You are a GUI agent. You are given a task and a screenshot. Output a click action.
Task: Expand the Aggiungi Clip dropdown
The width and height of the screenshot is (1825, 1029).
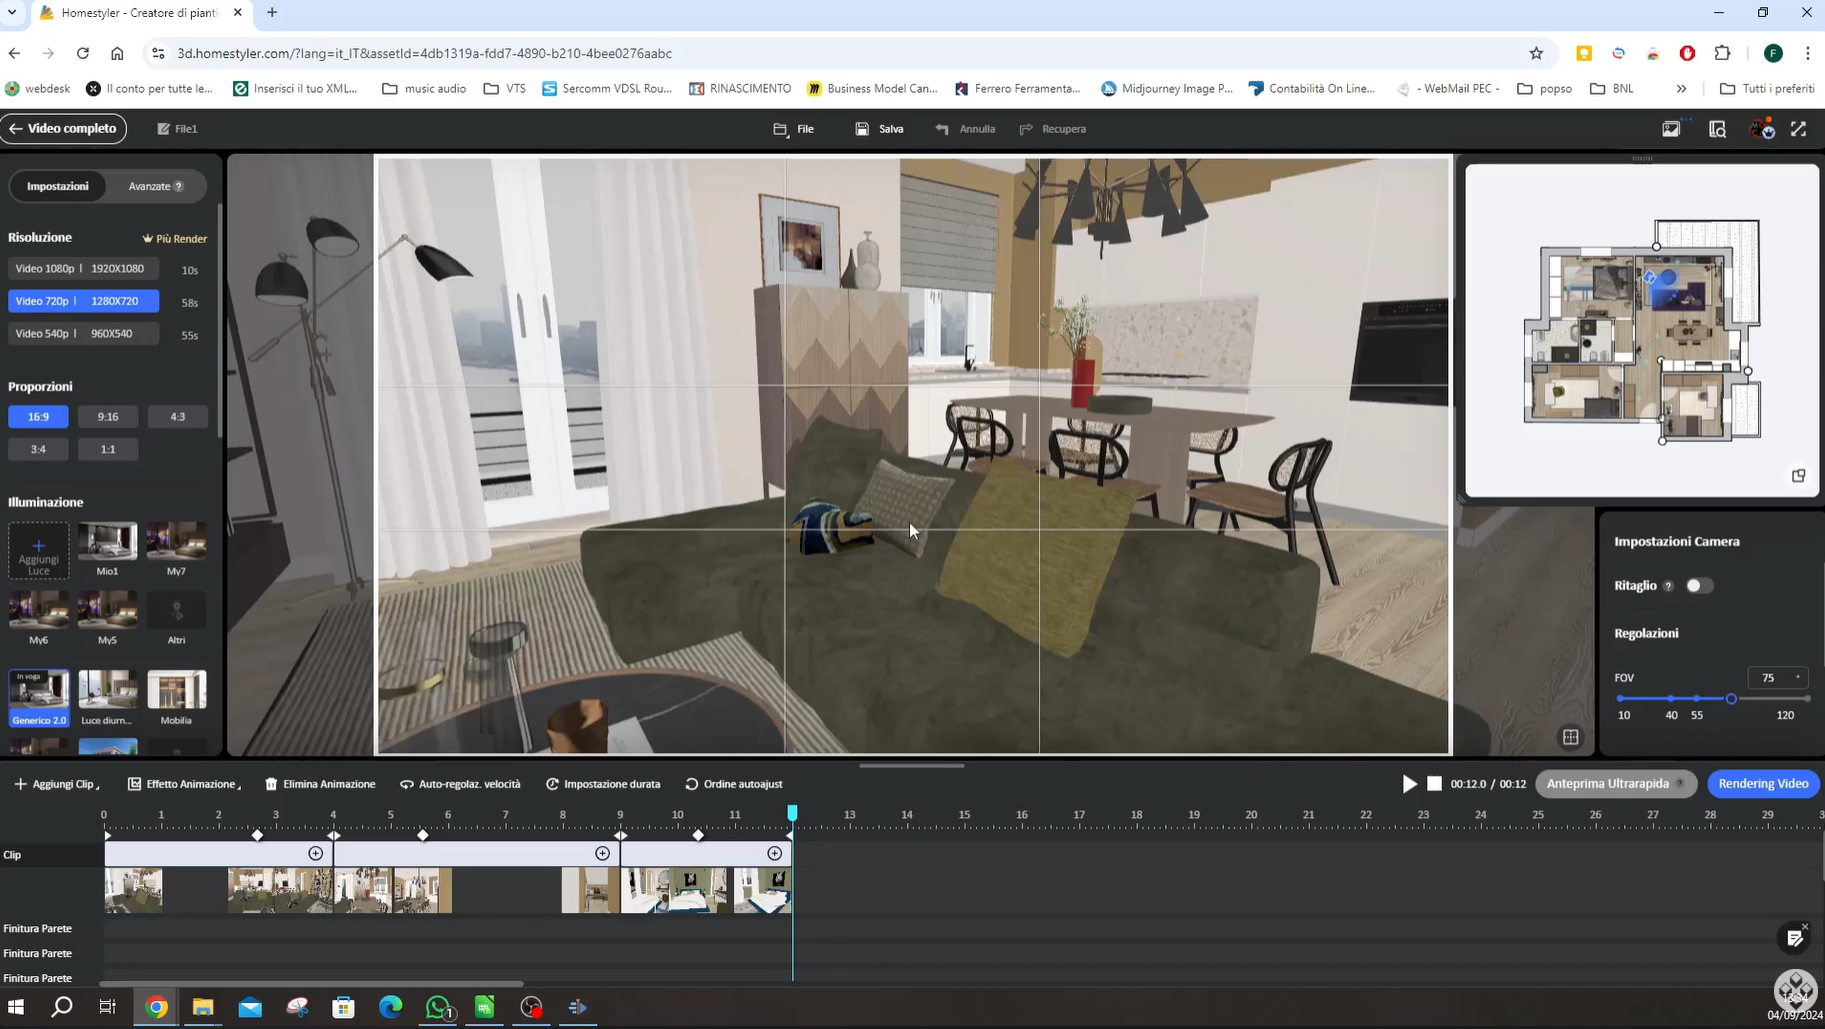point(56,784)
